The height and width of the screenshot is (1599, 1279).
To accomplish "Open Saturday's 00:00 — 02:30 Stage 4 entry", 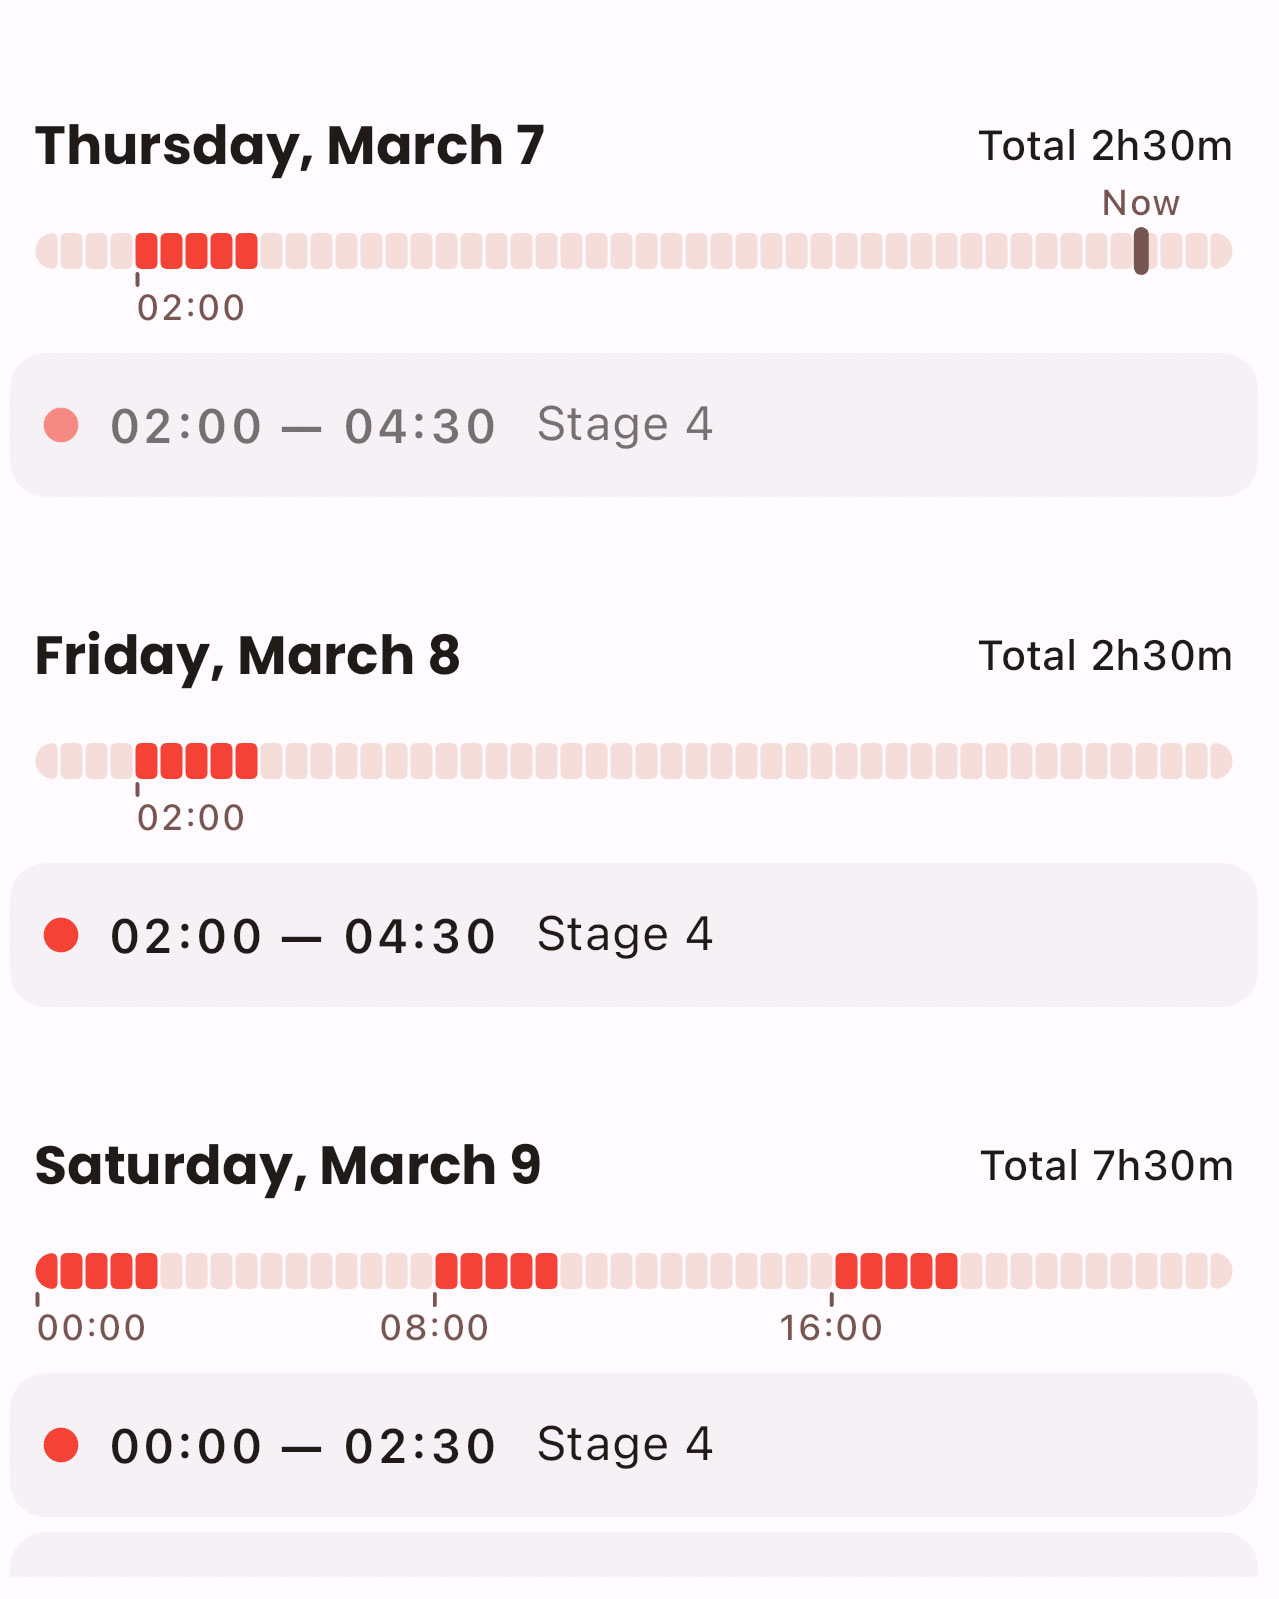I will point(633,1445).
